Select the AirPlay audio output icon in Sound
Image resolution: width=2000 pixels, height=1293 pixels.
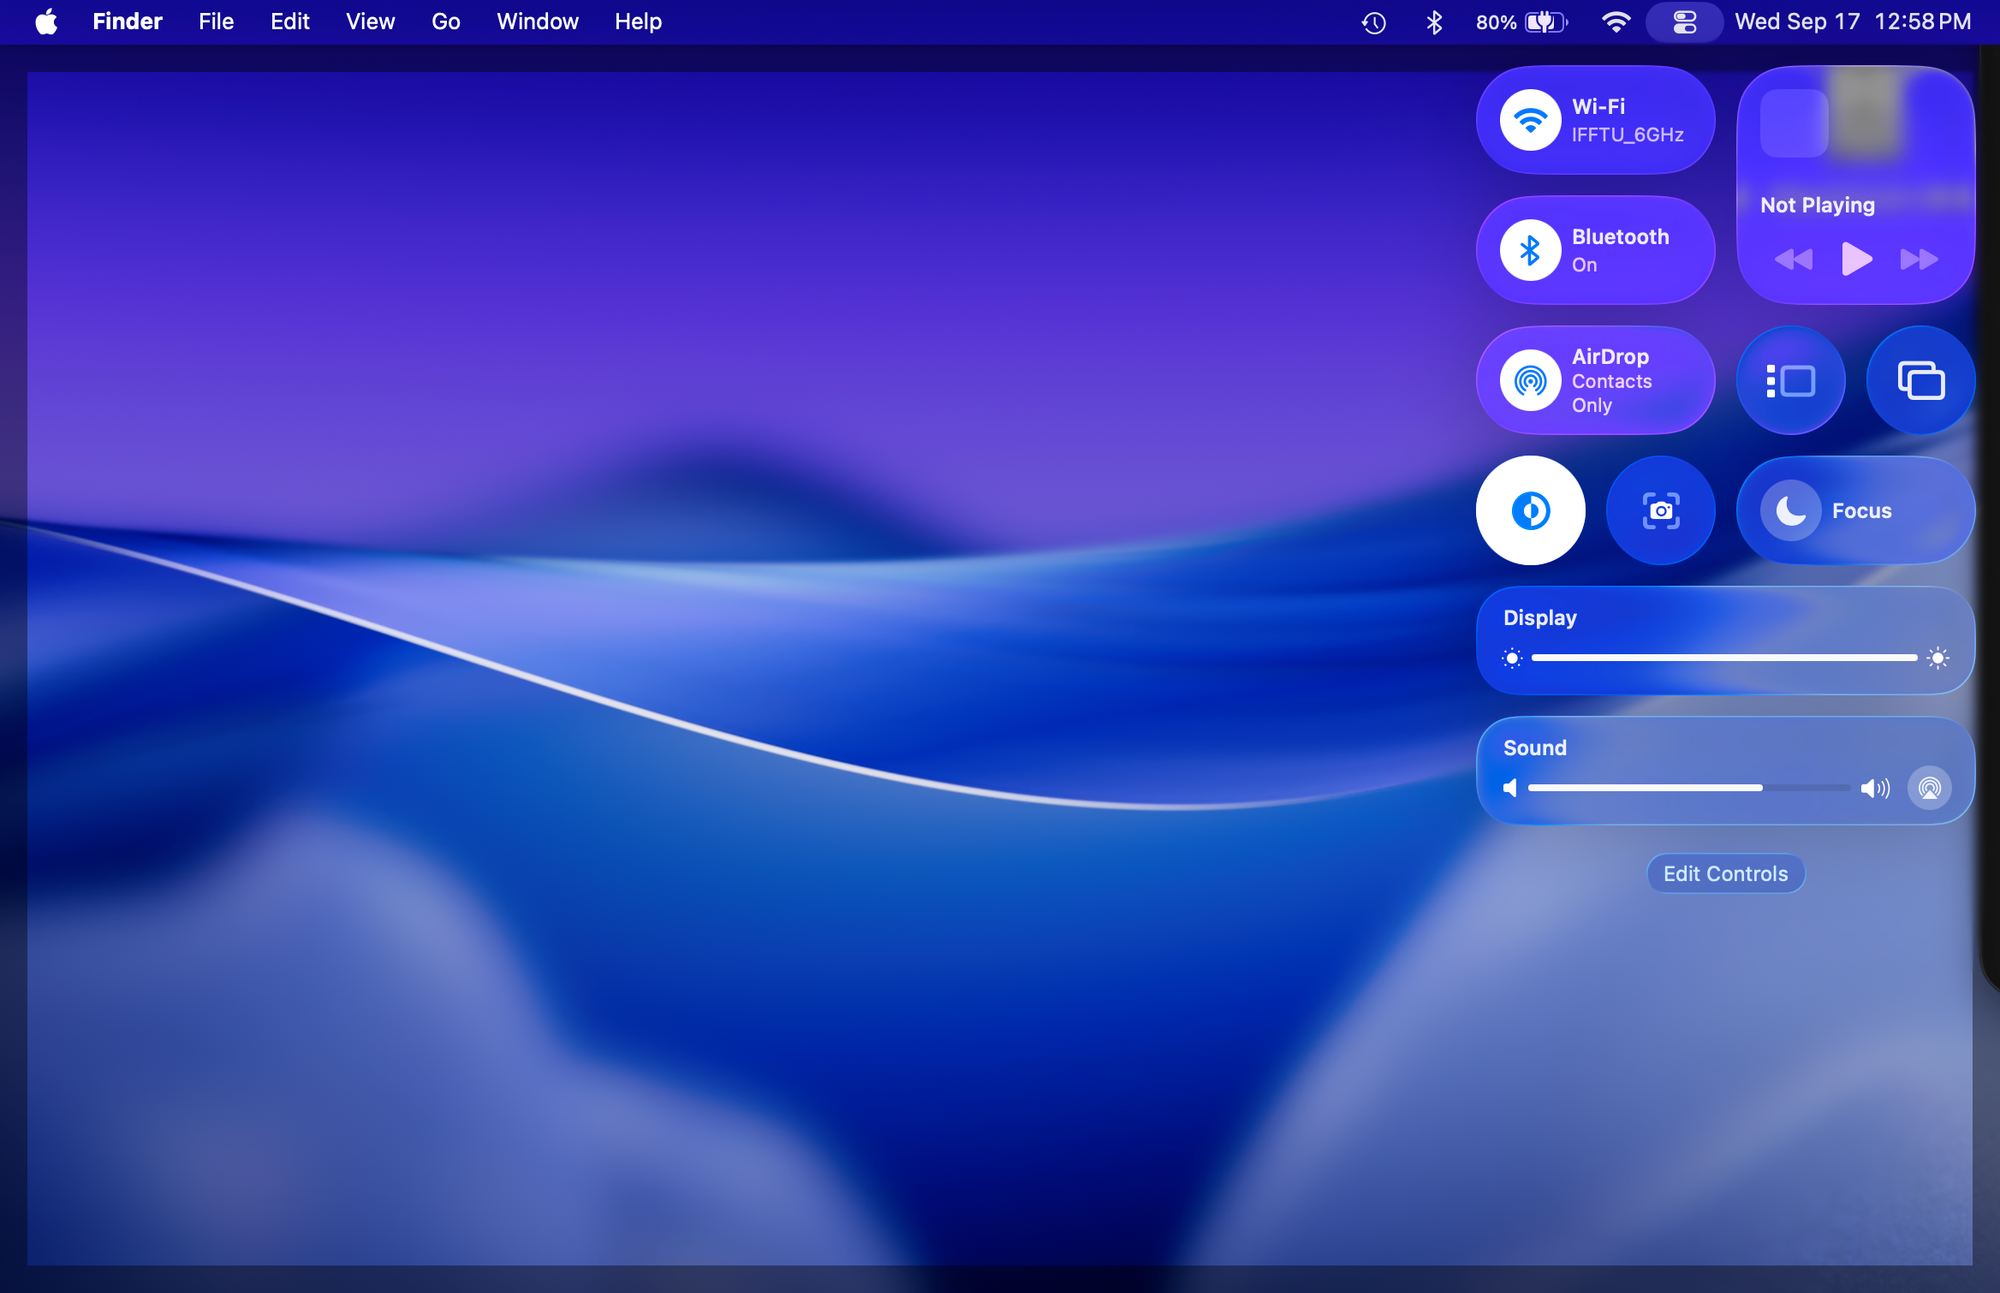[1930, 788]
